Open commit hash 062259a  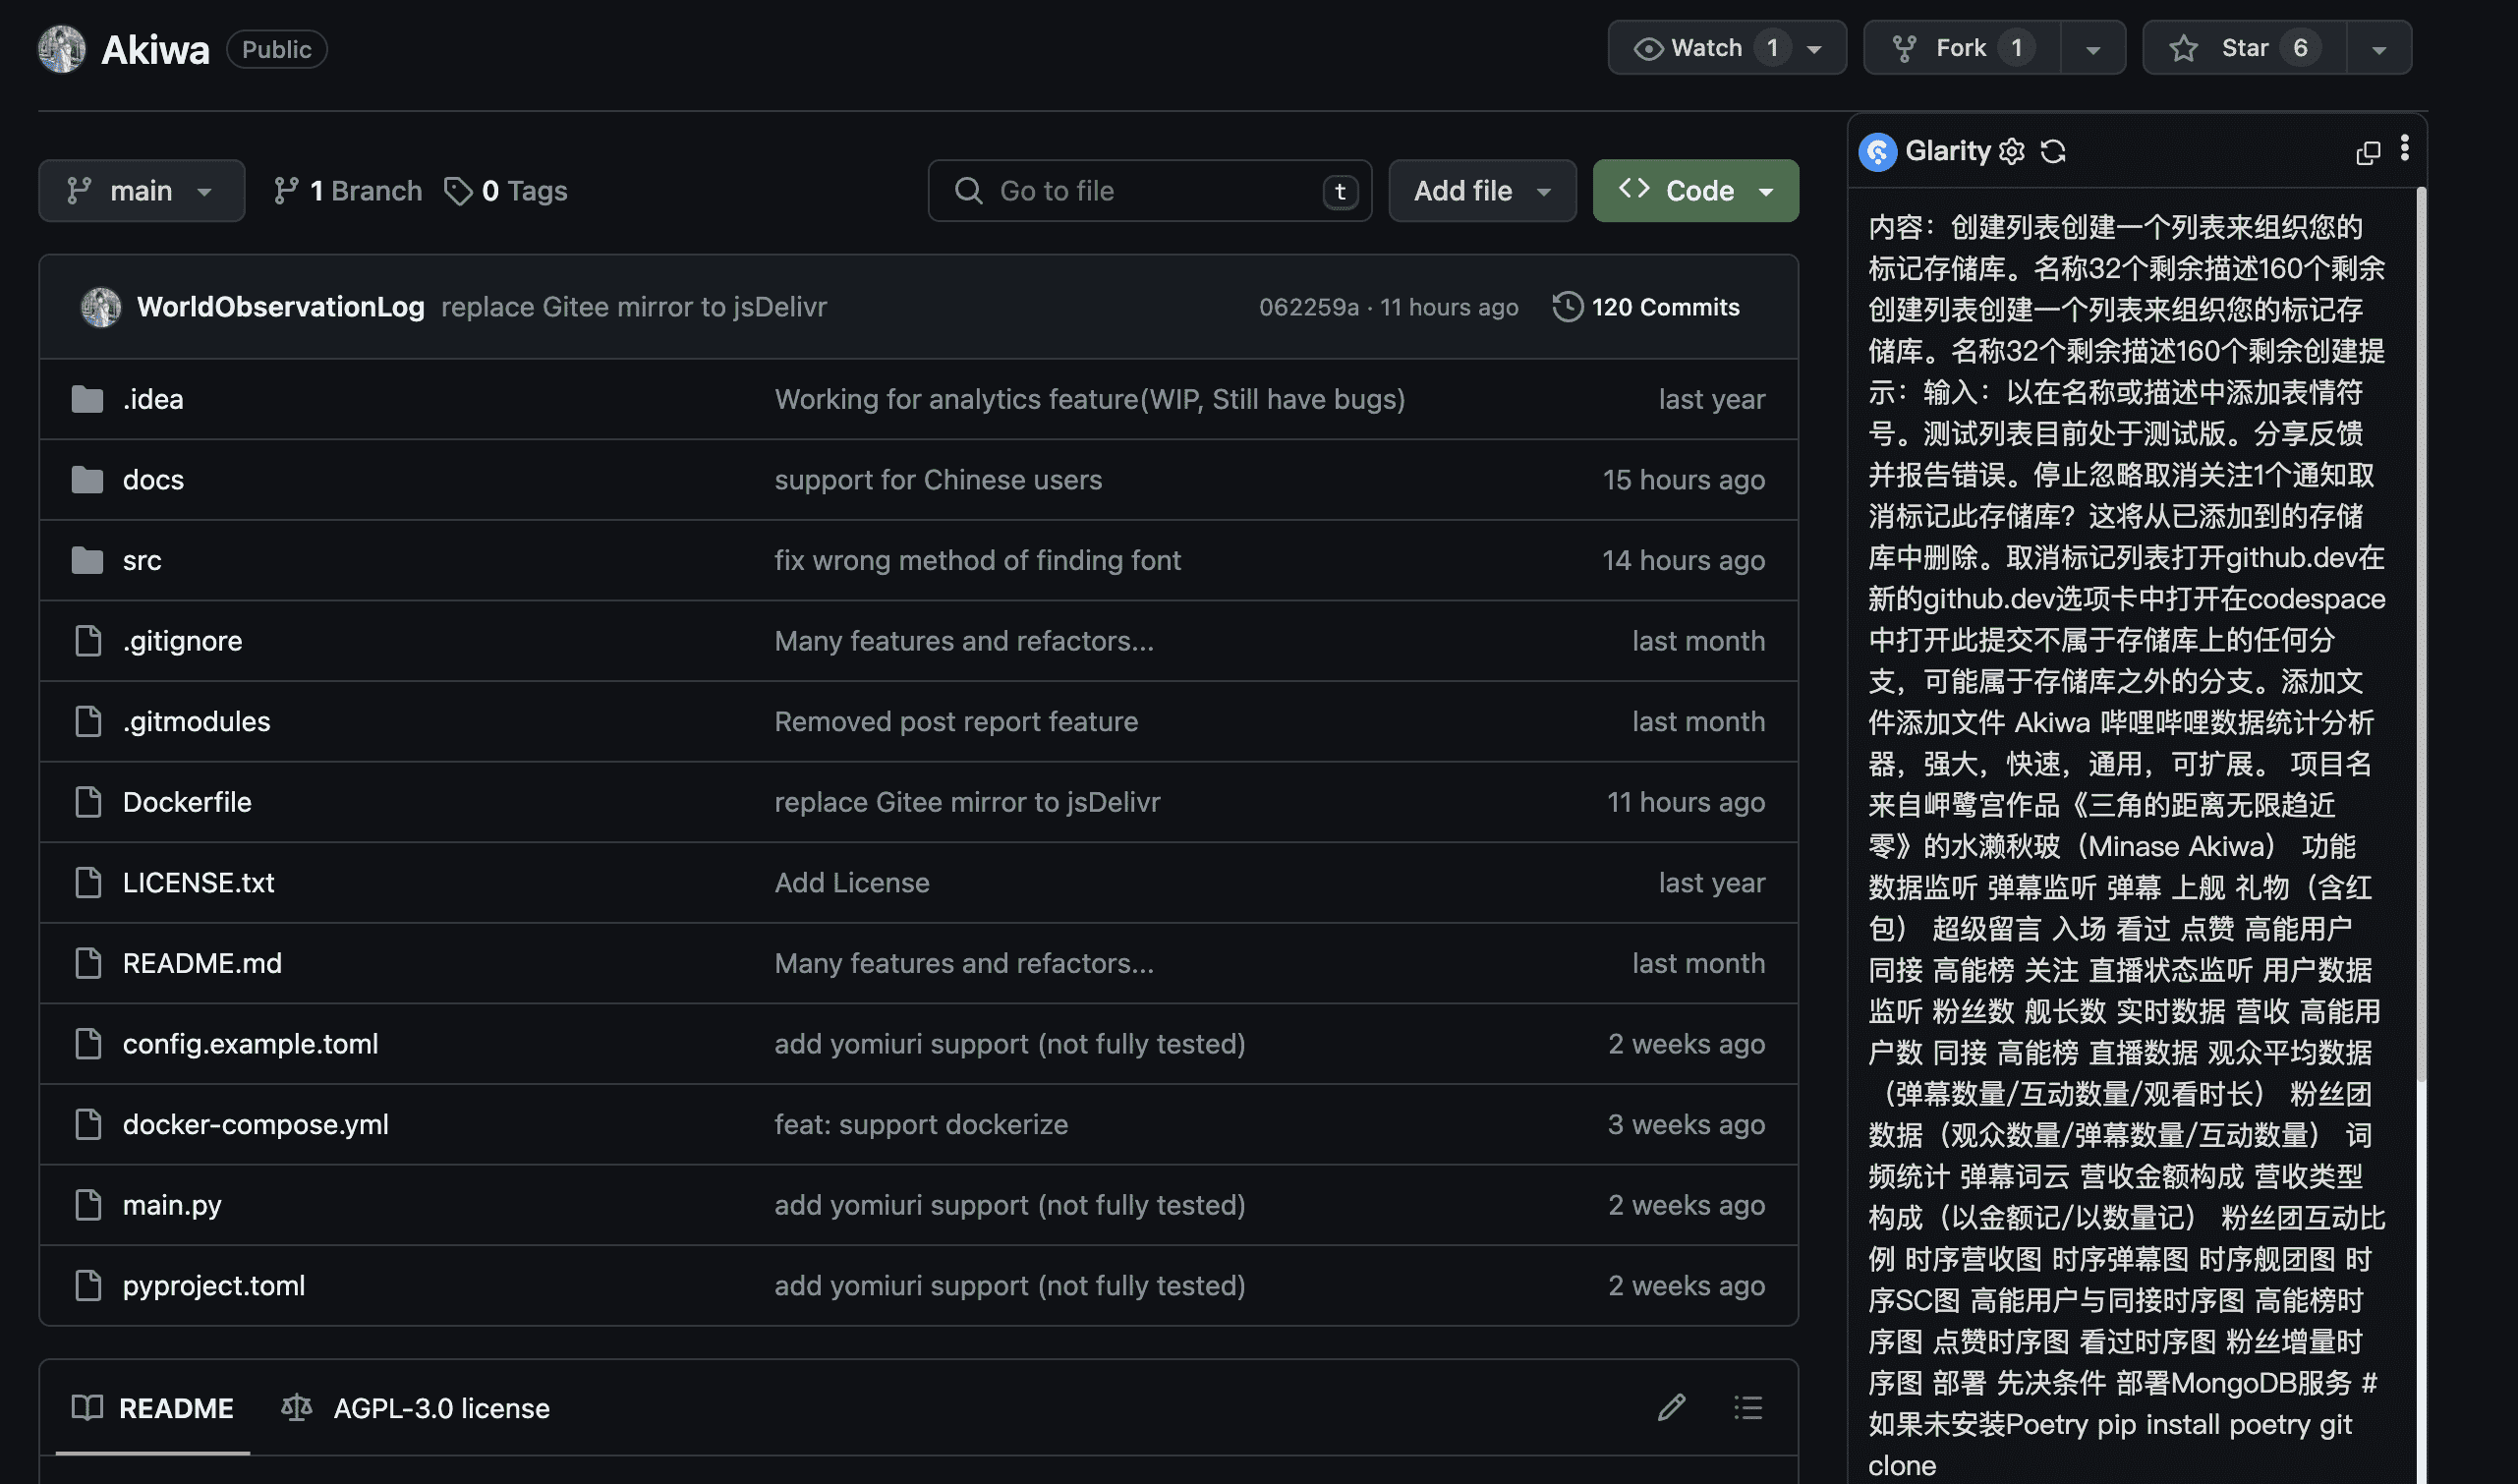1309,307
